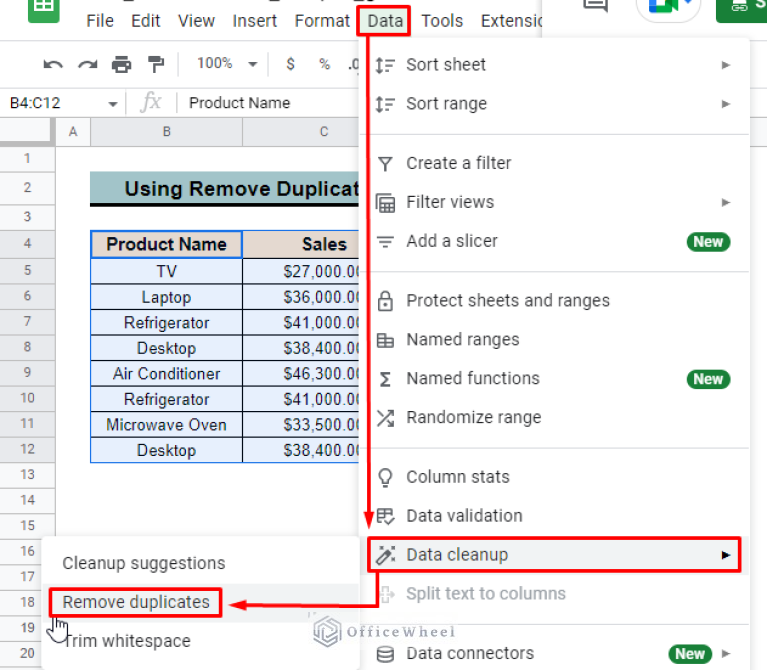This screenshot has width=767, height=670.
Task: Open the zoom 100% dropdown
Action: tap(226, 64)
